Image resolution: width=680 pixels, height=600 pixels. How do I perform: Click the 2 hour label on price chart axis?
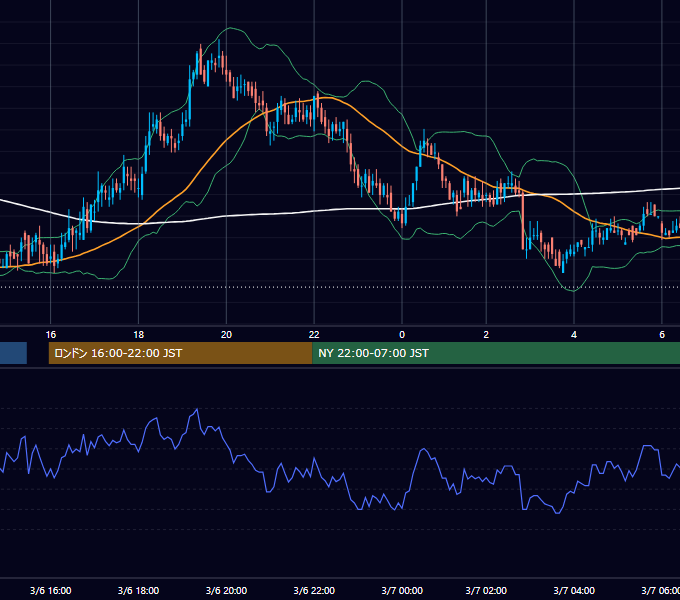click(x=486, y=335)
